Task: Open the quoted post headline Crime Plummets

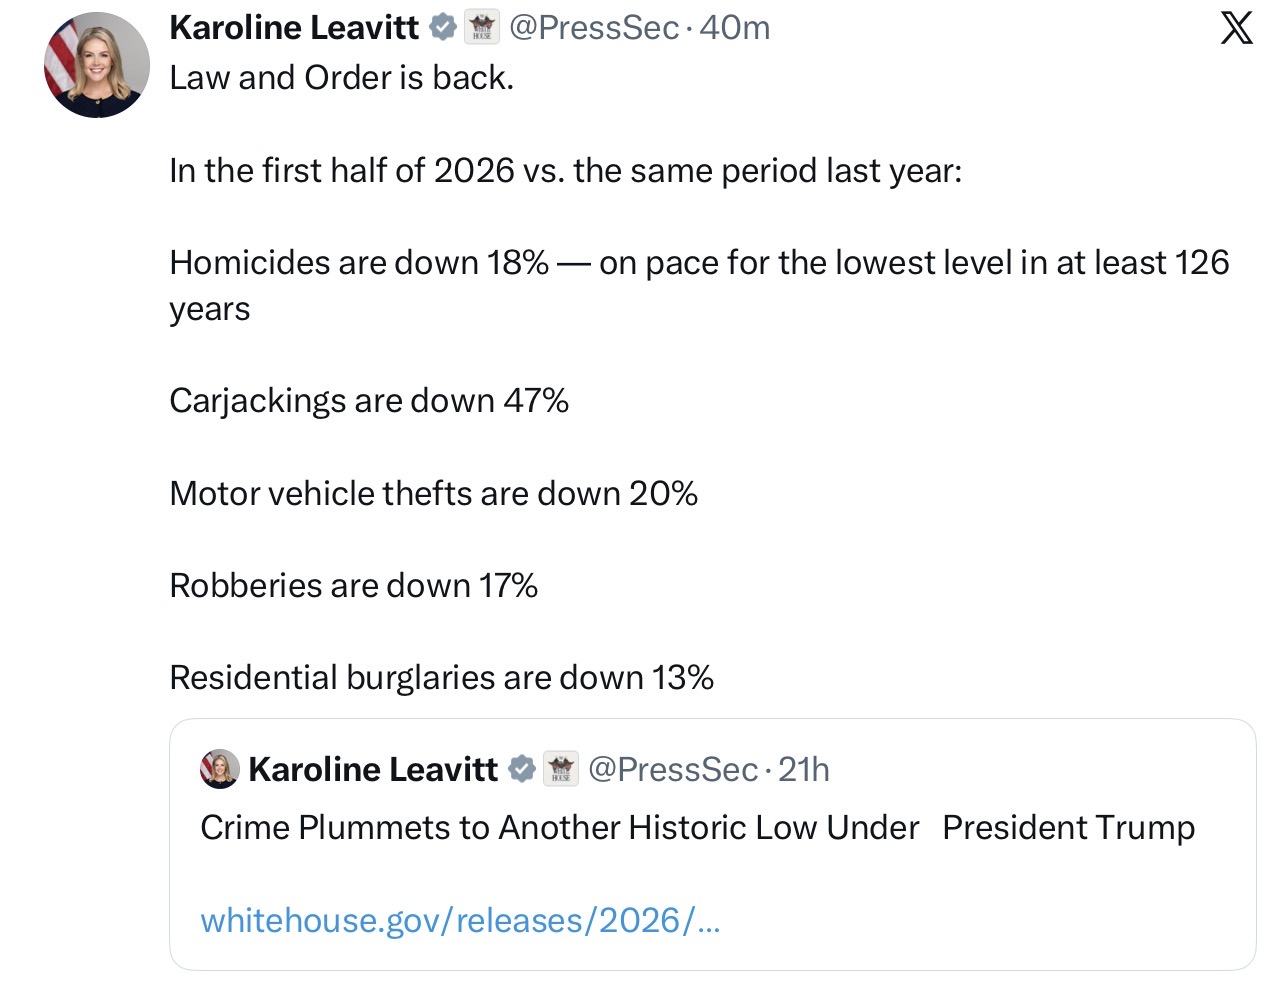Action: (698, 828)
